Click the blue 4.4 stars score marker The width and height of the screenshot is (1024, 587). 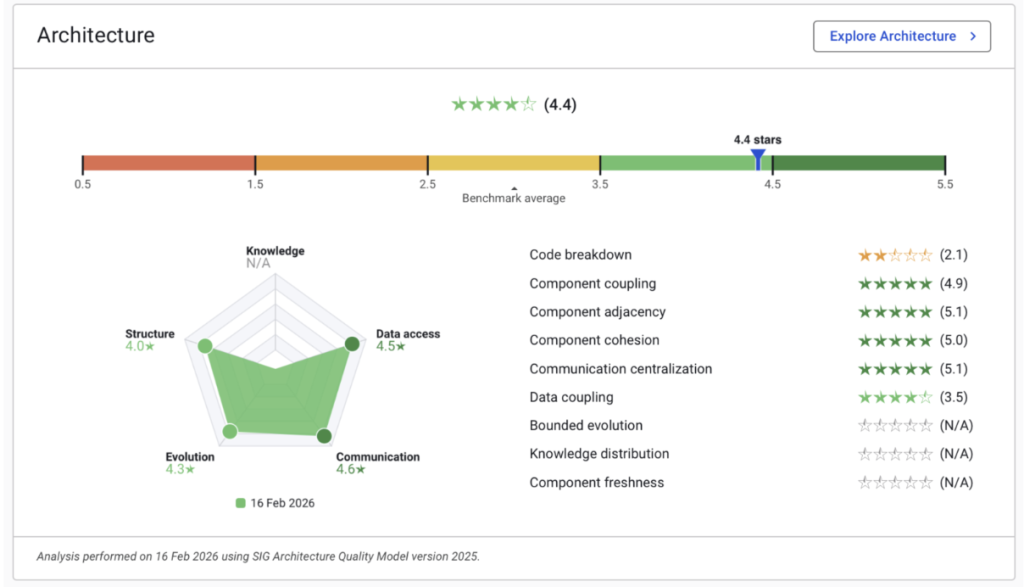[758, 159]
